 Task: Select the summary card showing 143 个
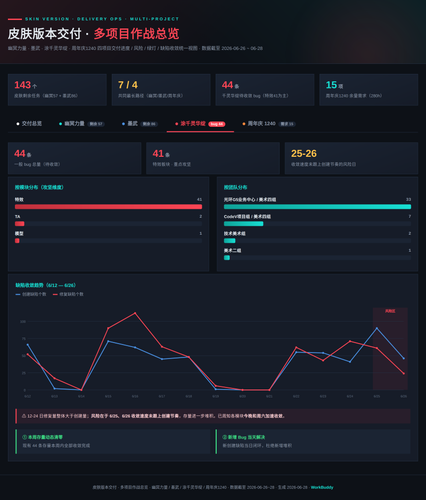click(57, 90)
